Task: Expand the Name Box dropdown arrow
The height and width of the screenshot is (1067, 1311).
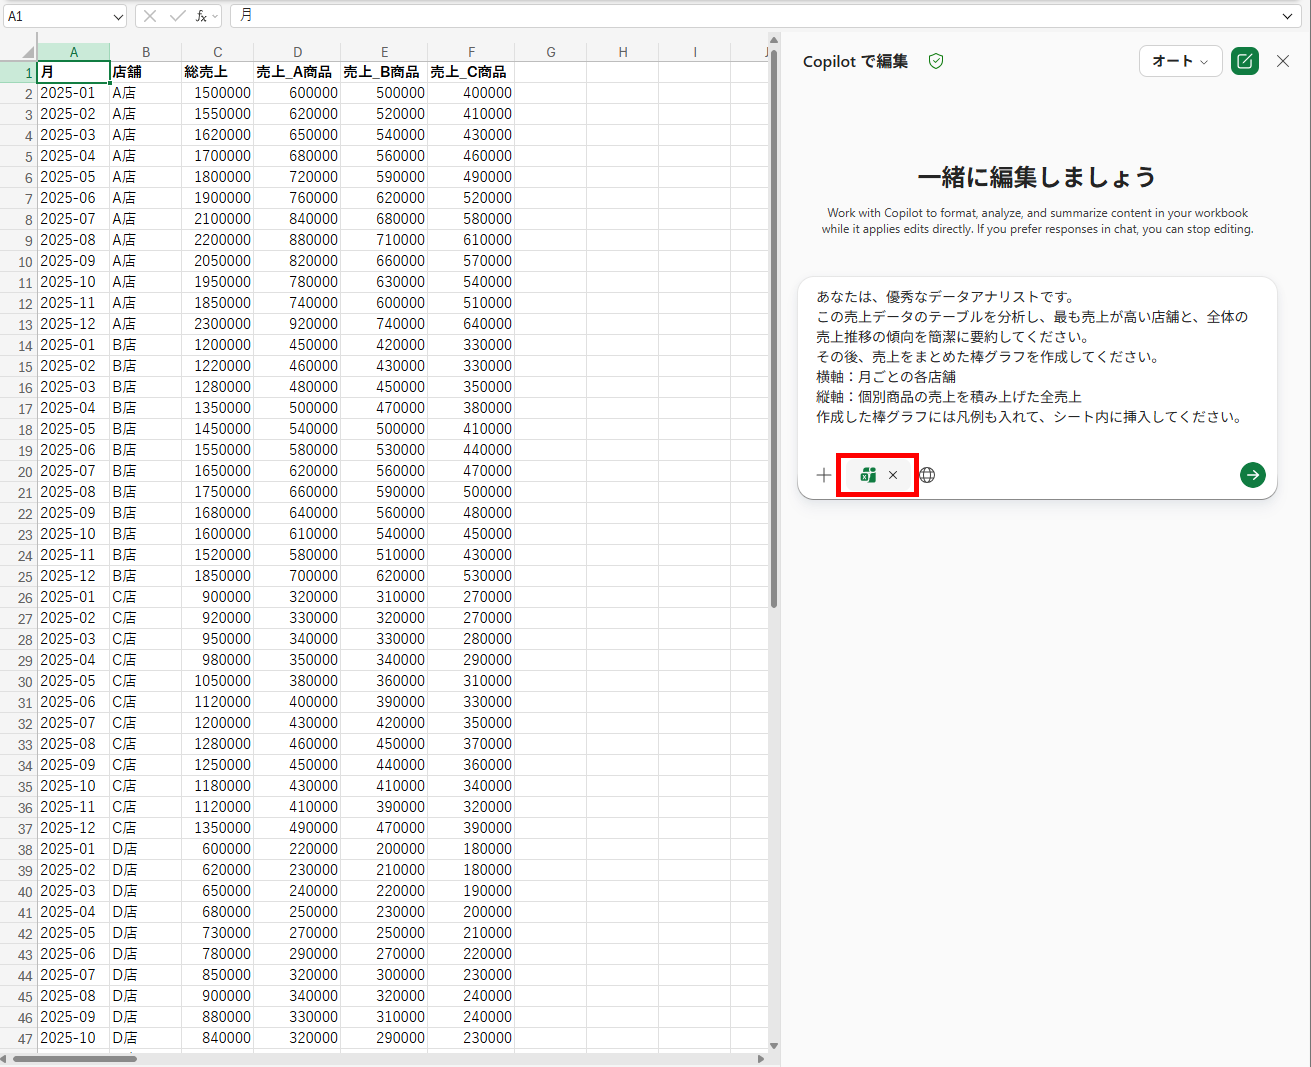Action: 118,16
